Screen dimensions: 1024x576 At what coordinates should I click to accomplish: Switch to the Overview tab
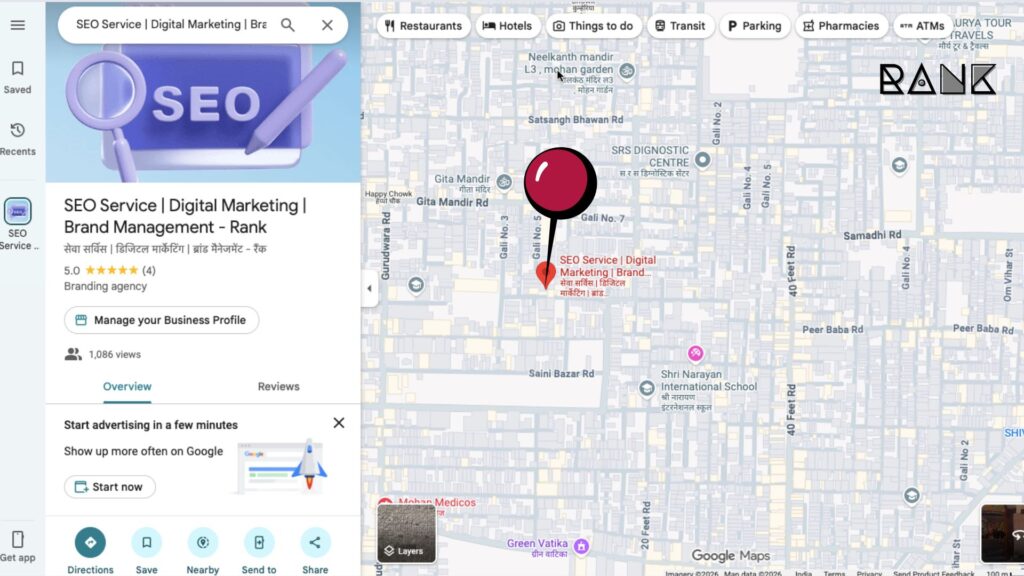127,387
